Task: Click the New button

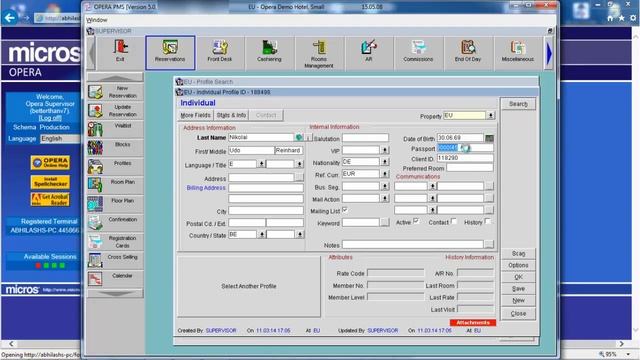Action: (518, 300)
